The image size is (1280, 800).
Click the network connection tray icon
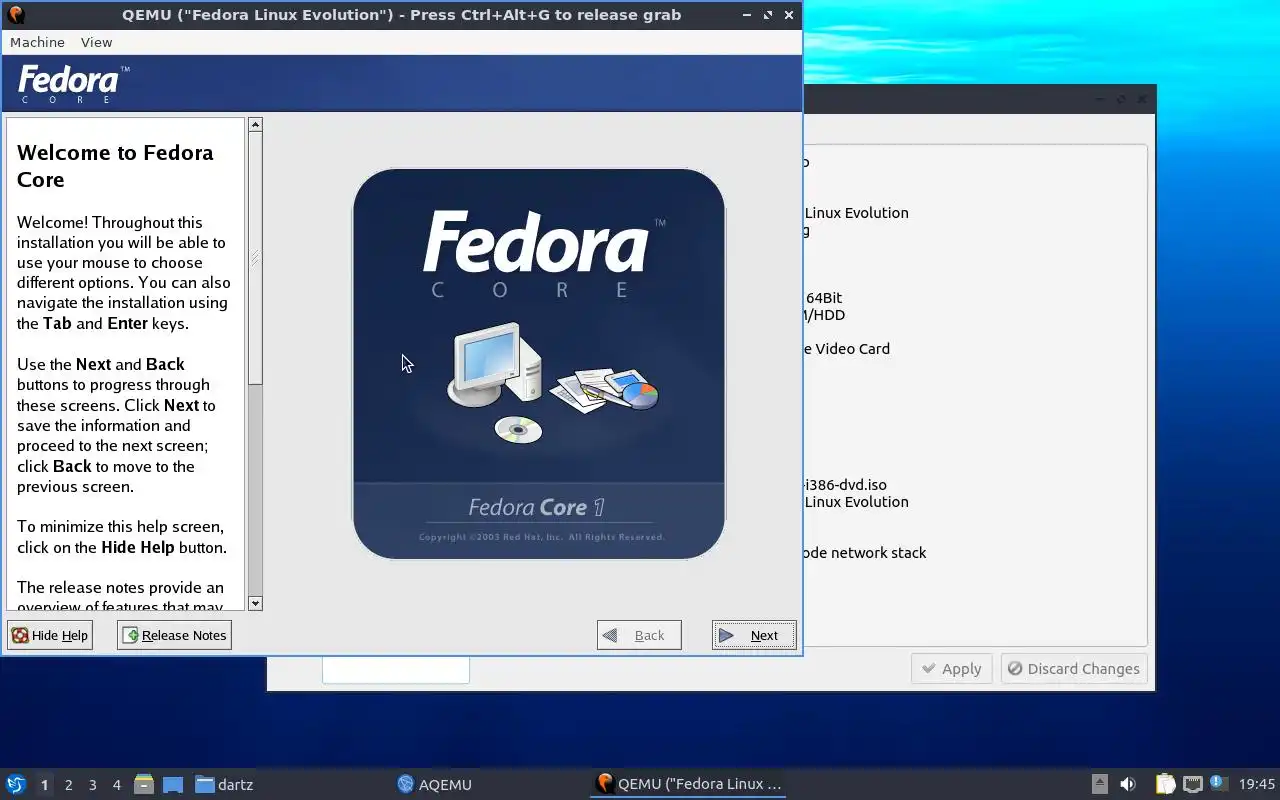1192,784
